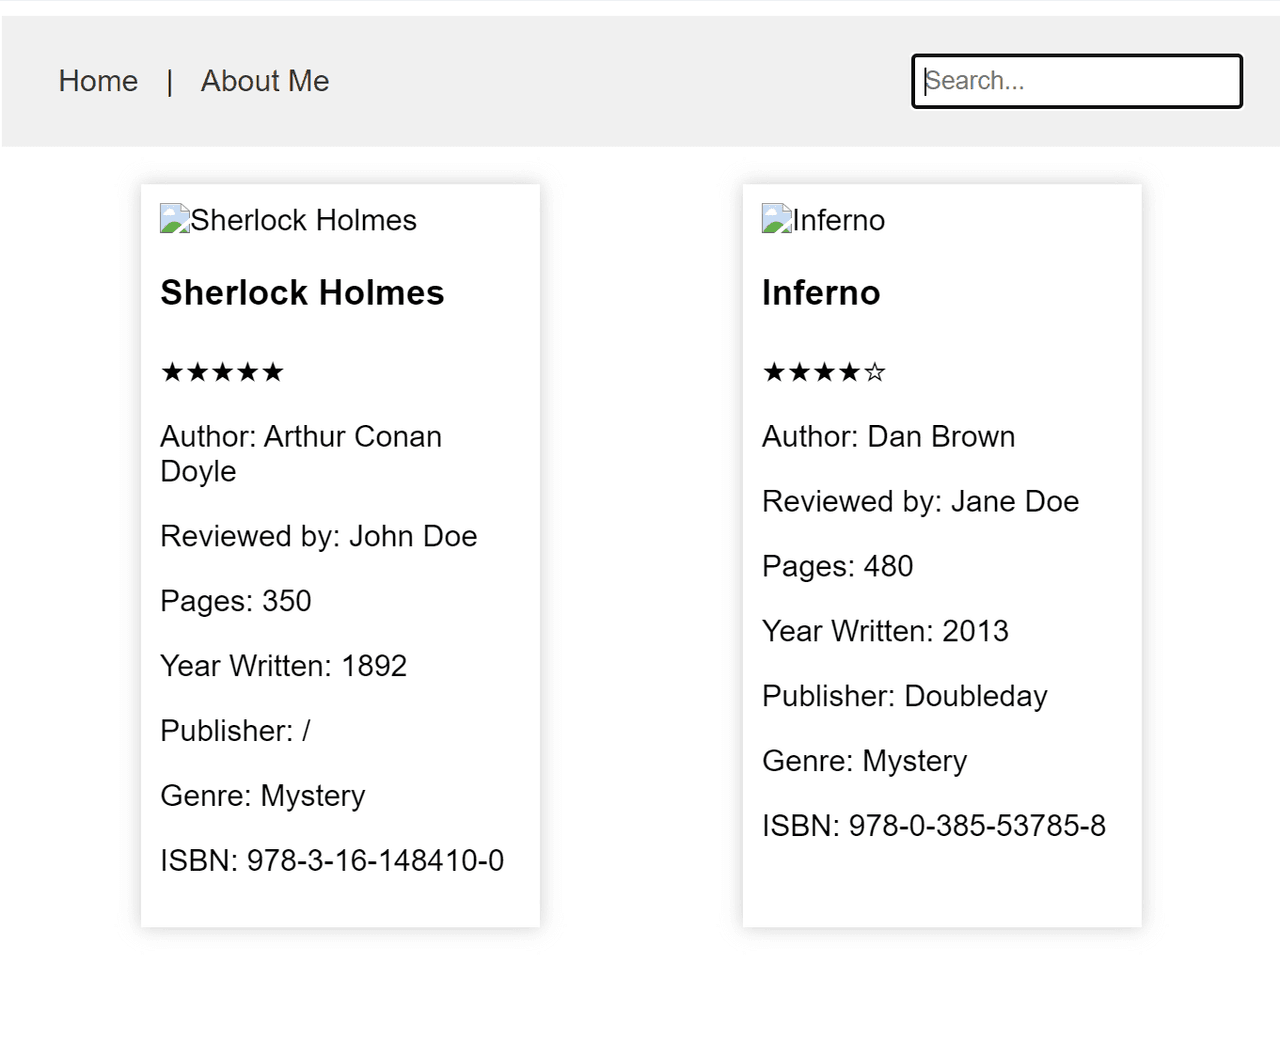This screenshot has width=1280, height=1056.
Task: Click Pages: 480 on Inferno card
Action: [837, 567]
